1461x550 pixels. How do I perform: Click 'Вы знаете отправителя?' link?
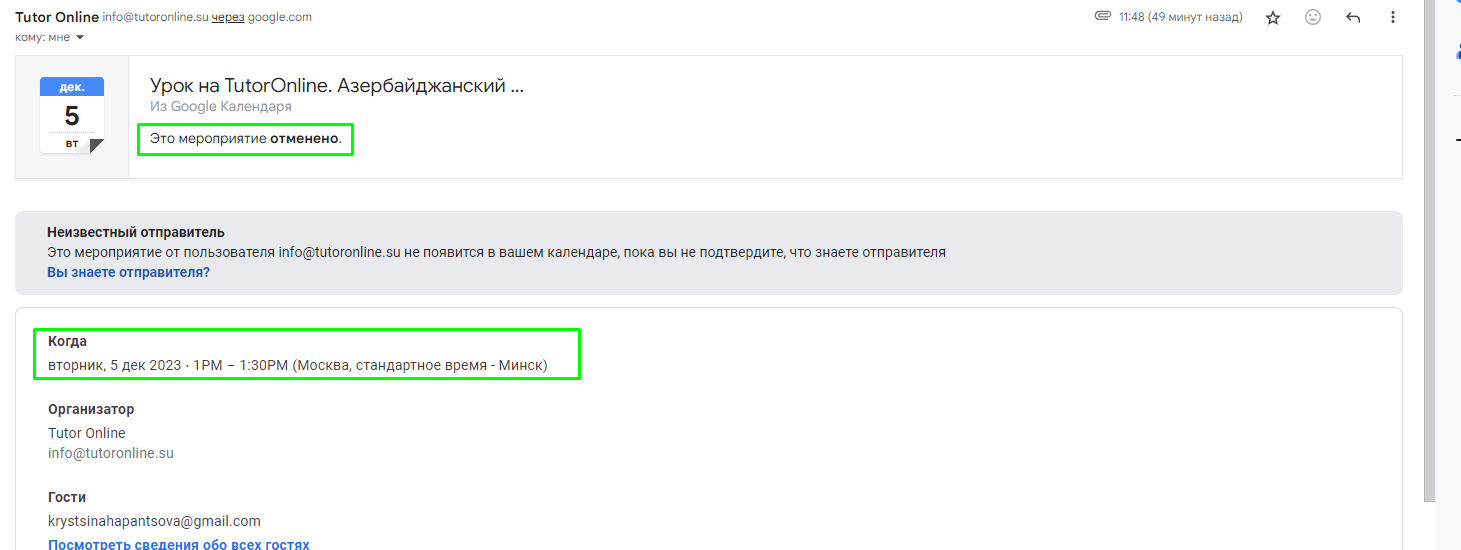pos(128,272)
